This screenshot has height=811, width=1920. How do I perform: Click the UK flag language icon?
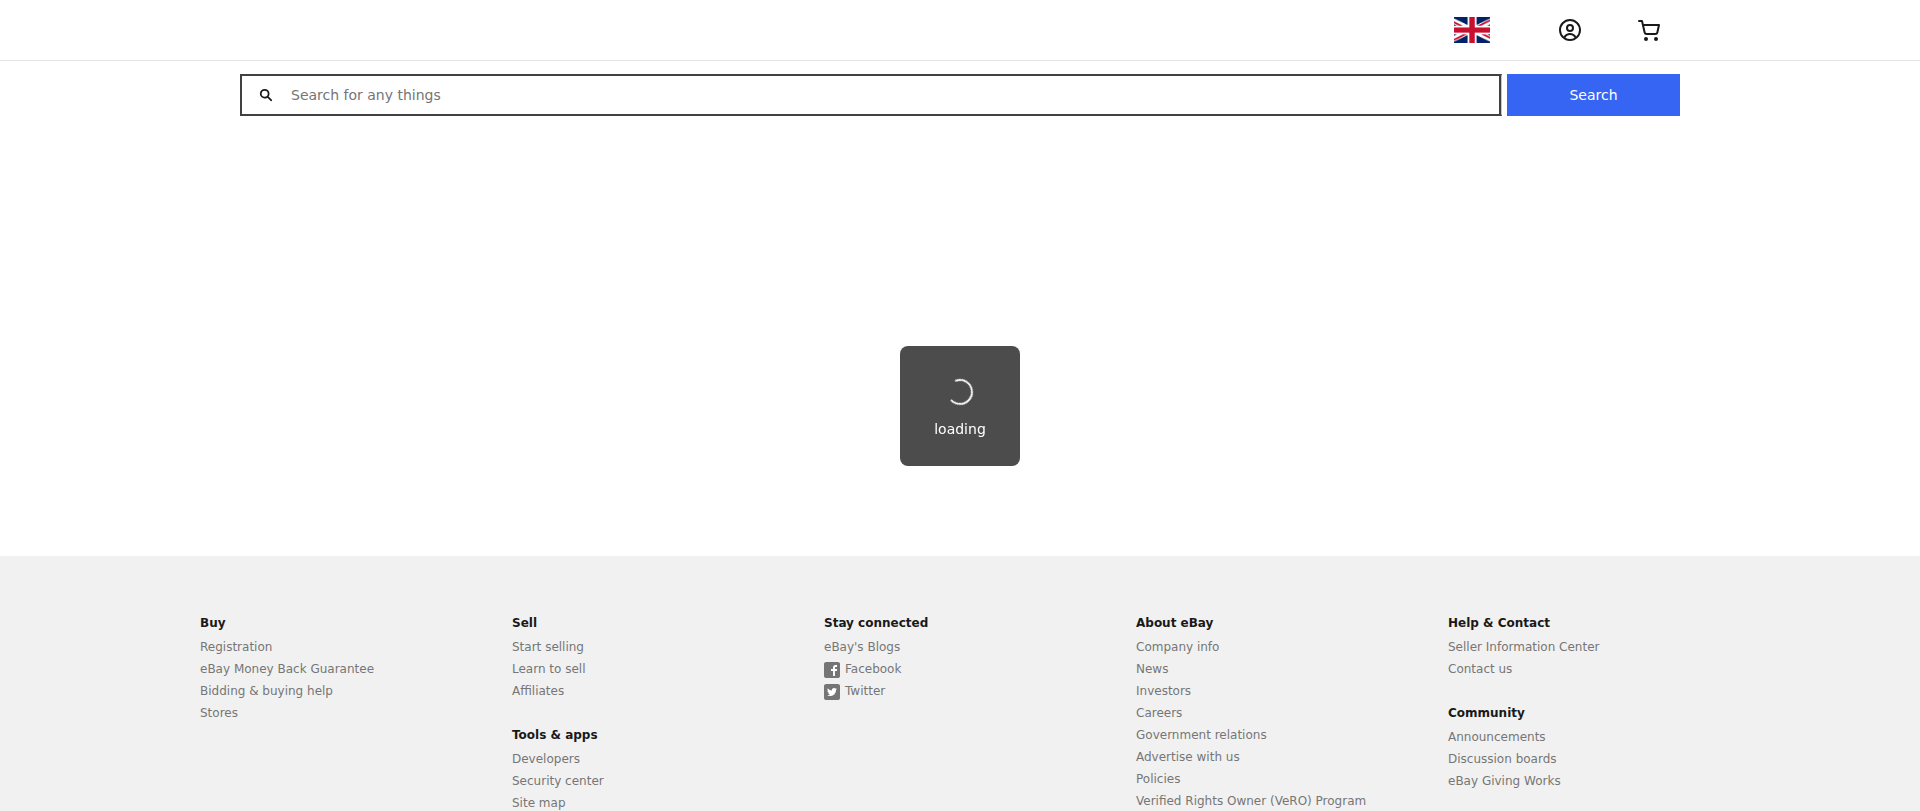[1471, 30]
